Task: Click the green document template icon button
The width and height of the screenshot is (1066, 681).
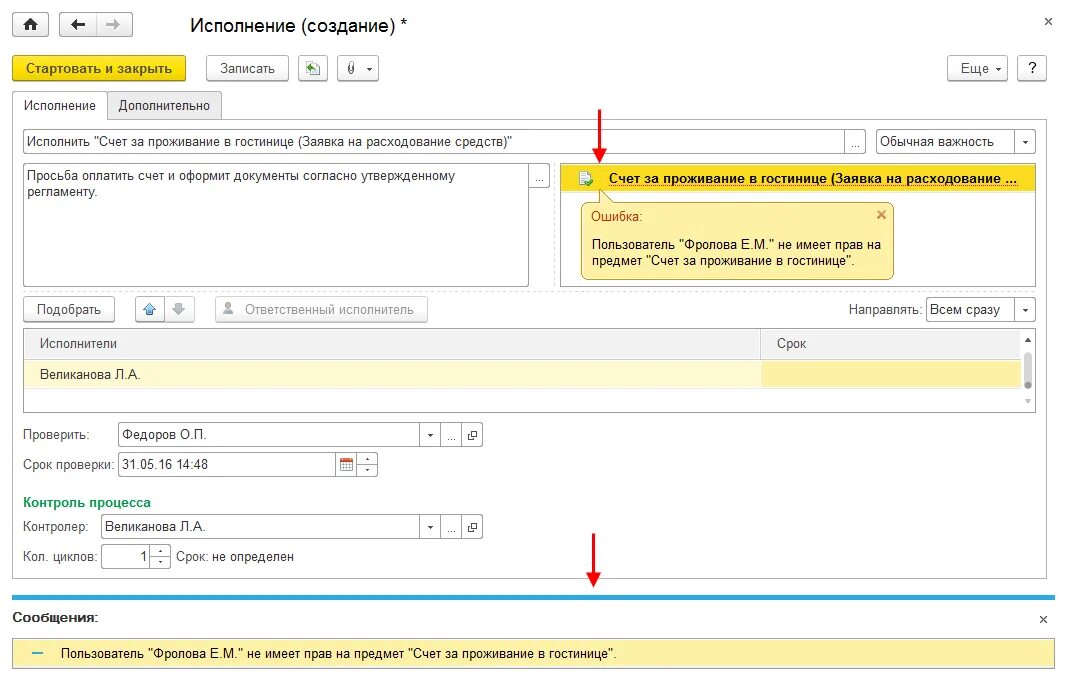Action: coord(313,69)
